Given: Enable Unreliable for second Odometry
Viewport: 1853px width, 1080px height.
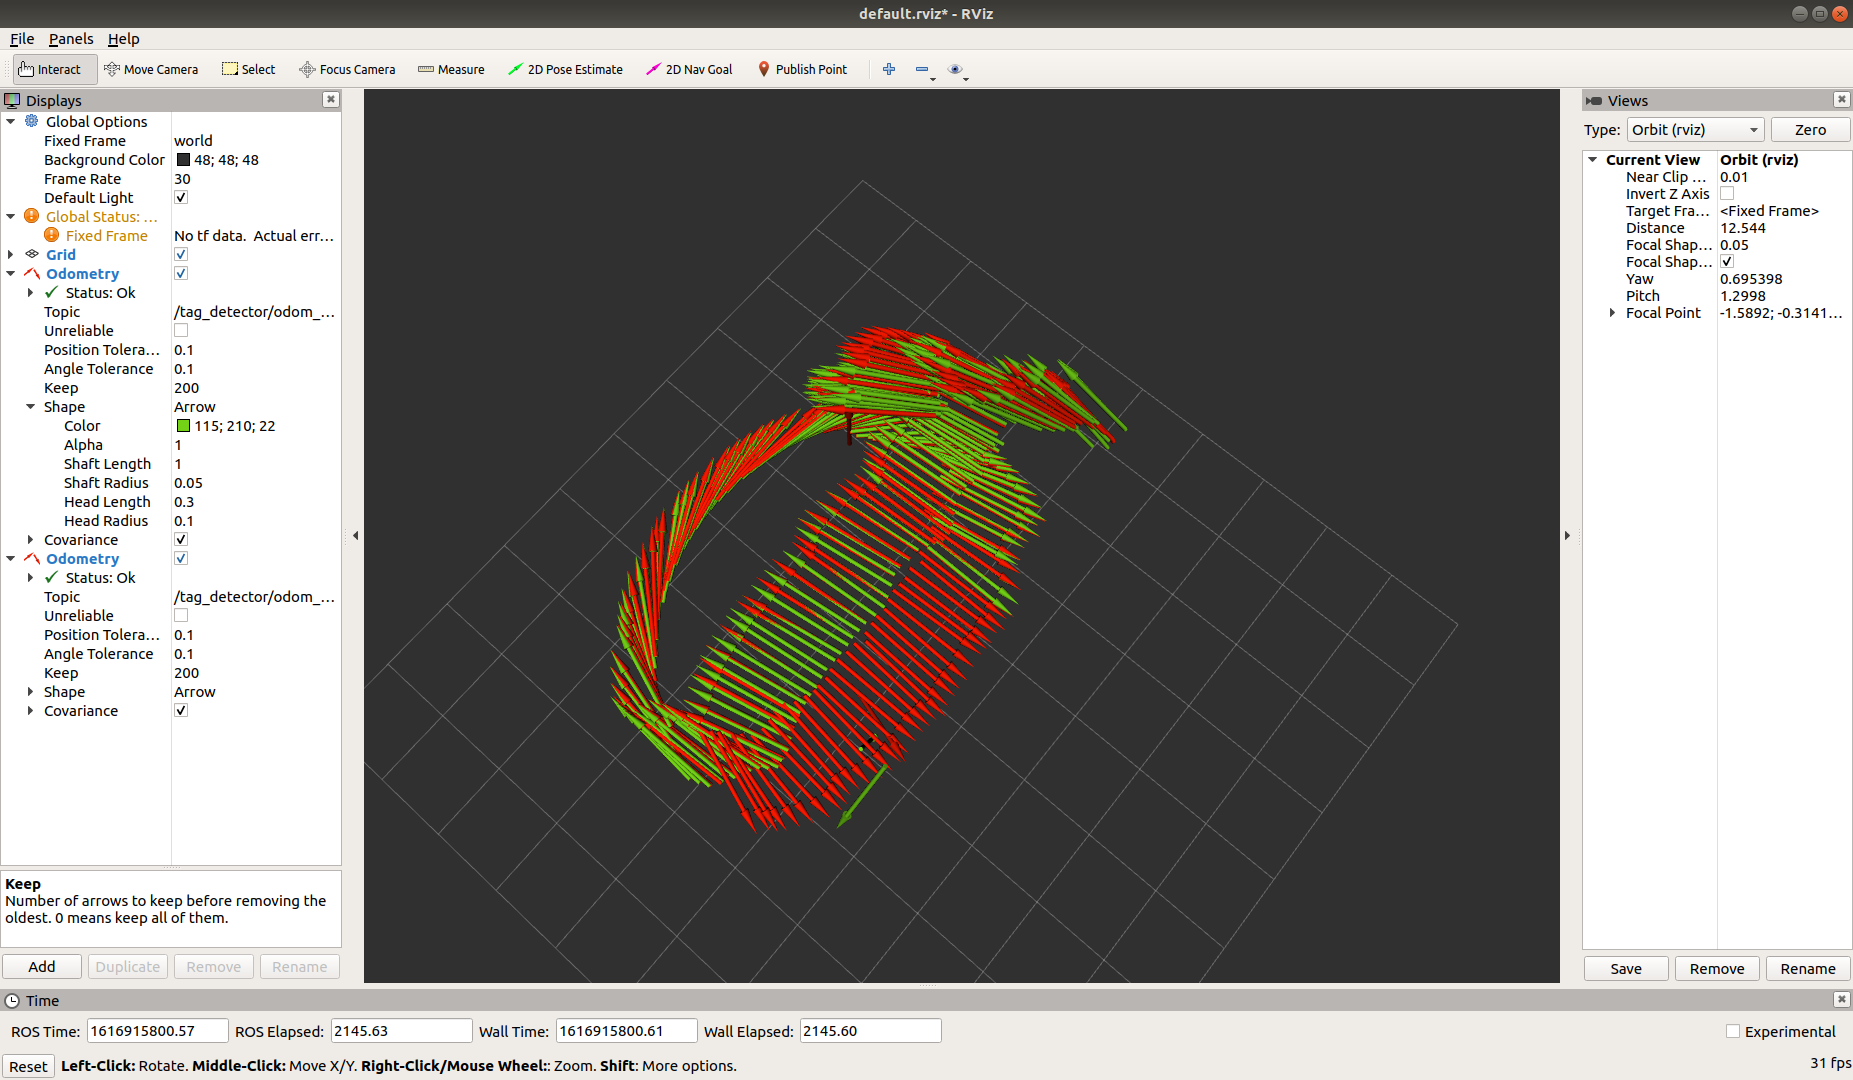Looking at the screenshot, I should pos(181,615).
